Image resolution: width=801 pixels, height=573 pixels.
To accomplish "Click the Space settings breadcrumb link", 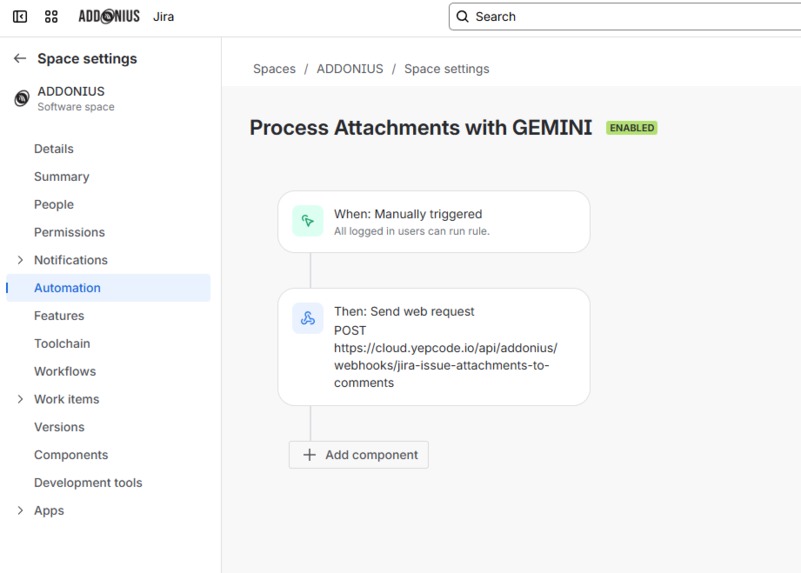I will coord(446,69).
